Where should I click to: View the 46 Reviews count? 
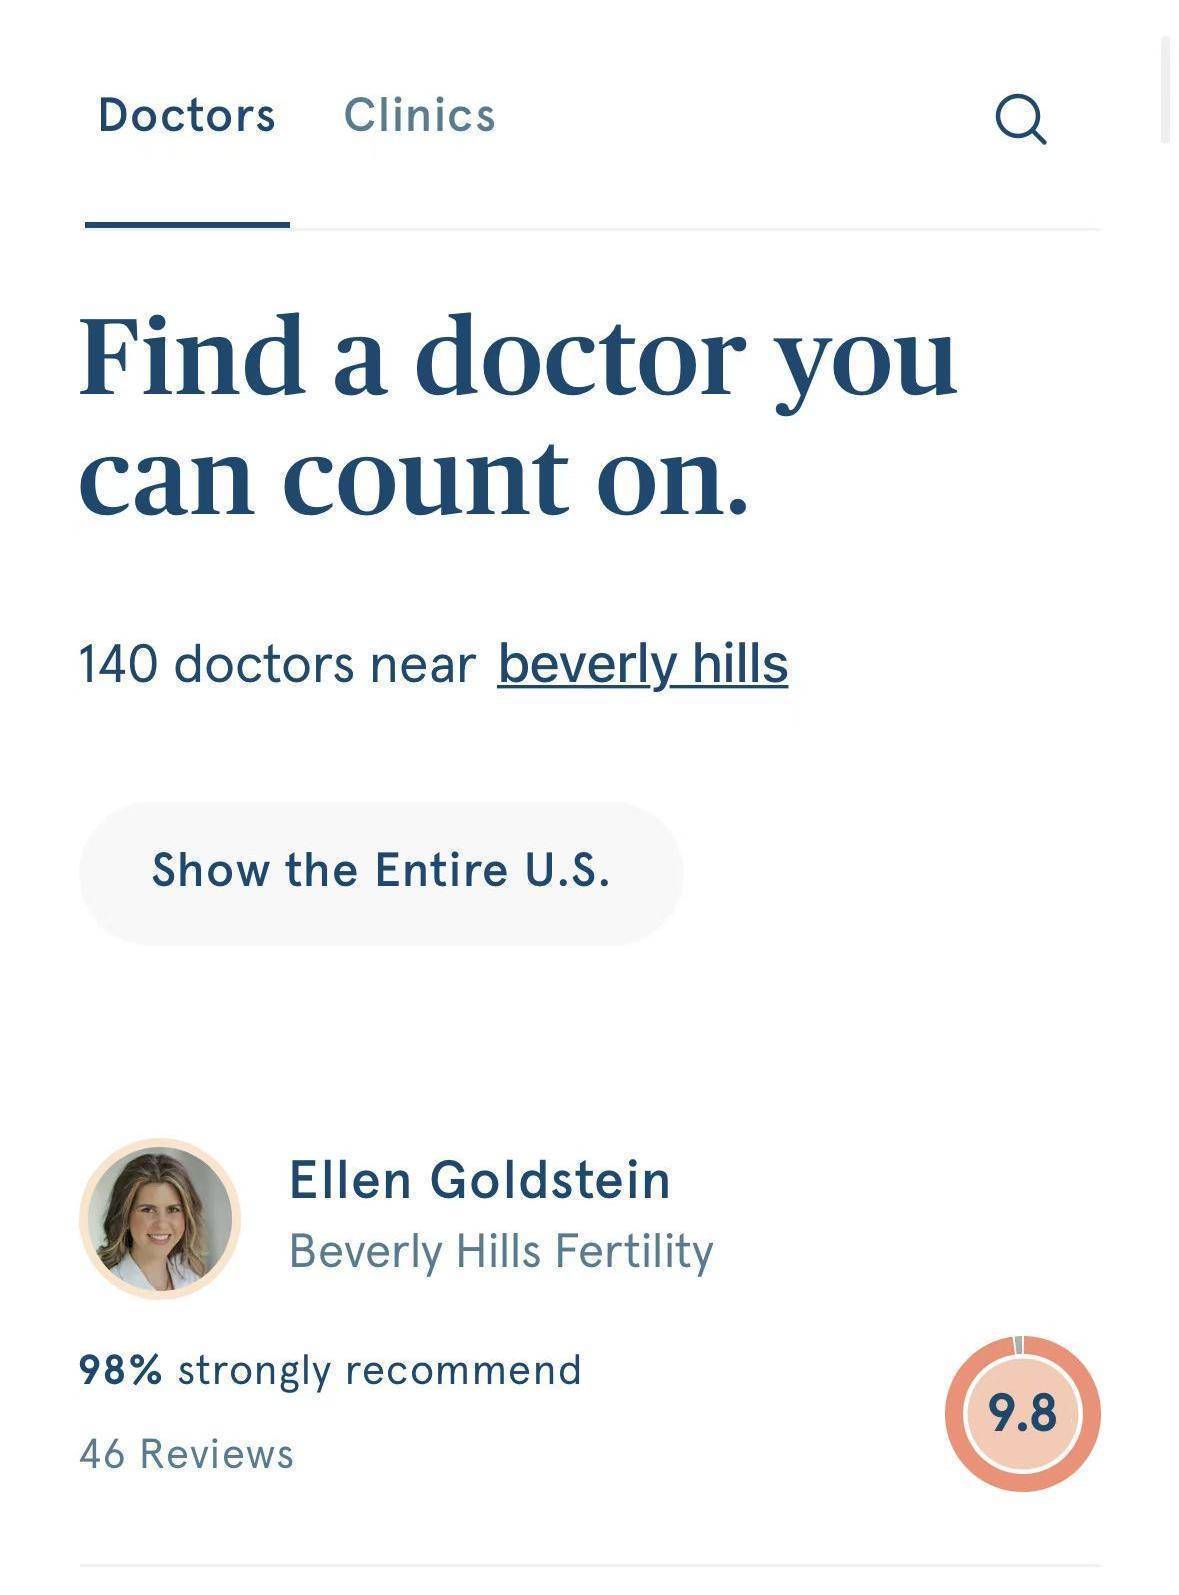click(x=187, y=1454)
